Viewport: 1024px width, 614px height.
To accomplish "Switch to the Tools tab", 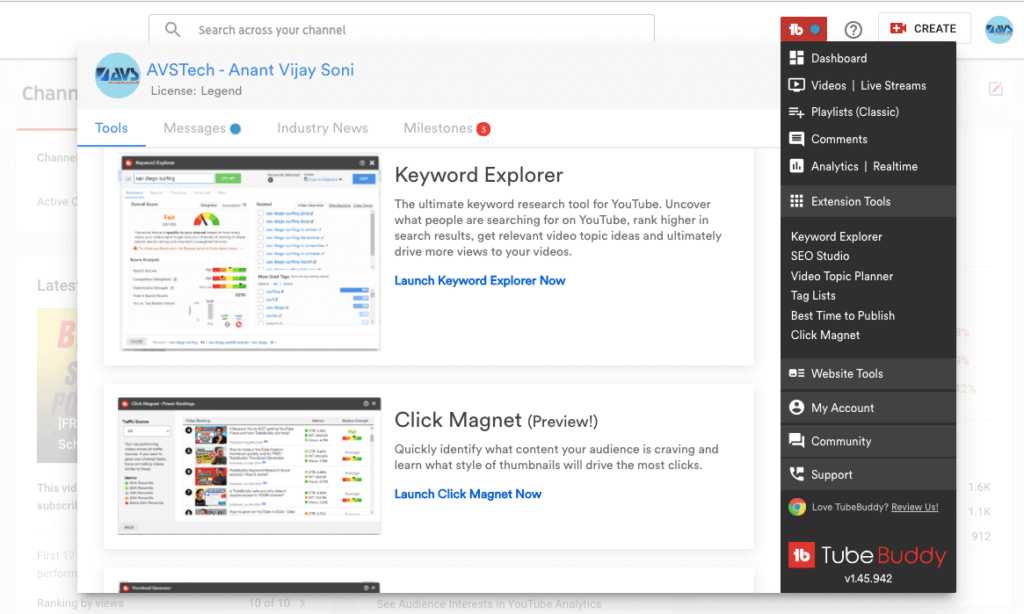I will click(111, 128).
